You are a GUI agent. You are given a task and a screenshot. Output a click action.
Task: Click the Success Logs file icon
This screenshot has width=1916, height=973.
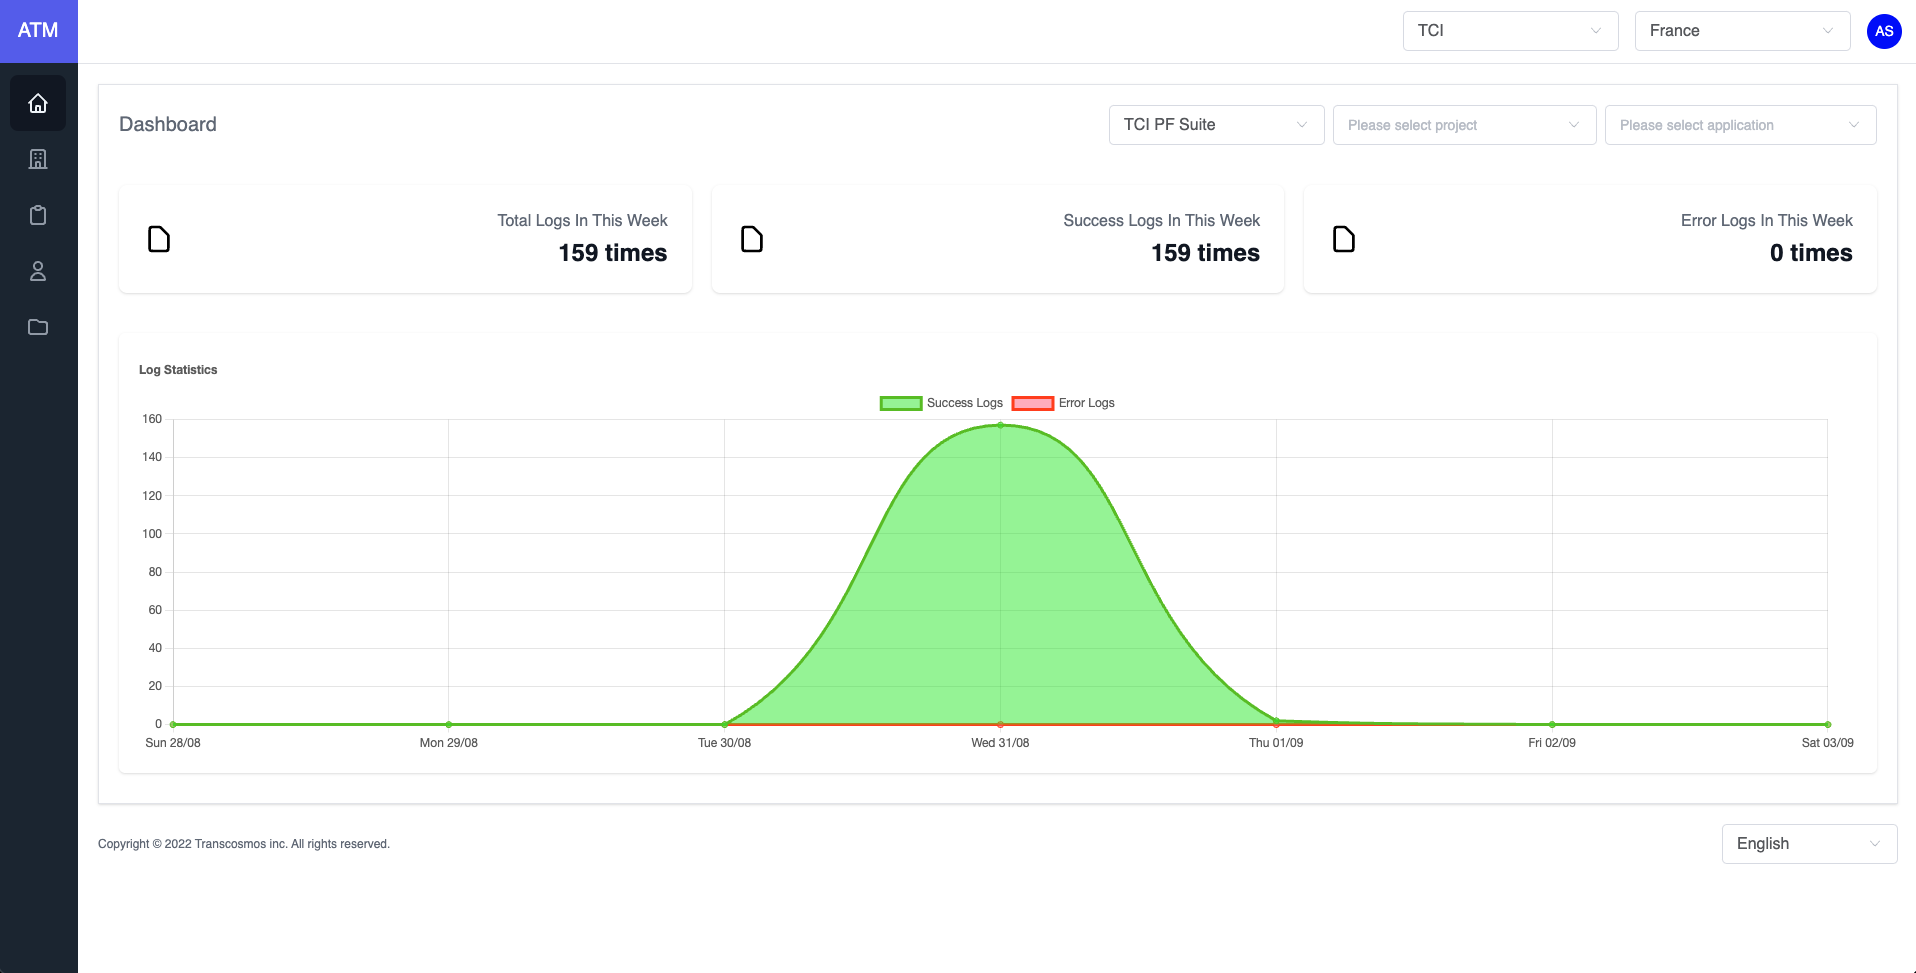pyautogui.click(x=752, y=239)
